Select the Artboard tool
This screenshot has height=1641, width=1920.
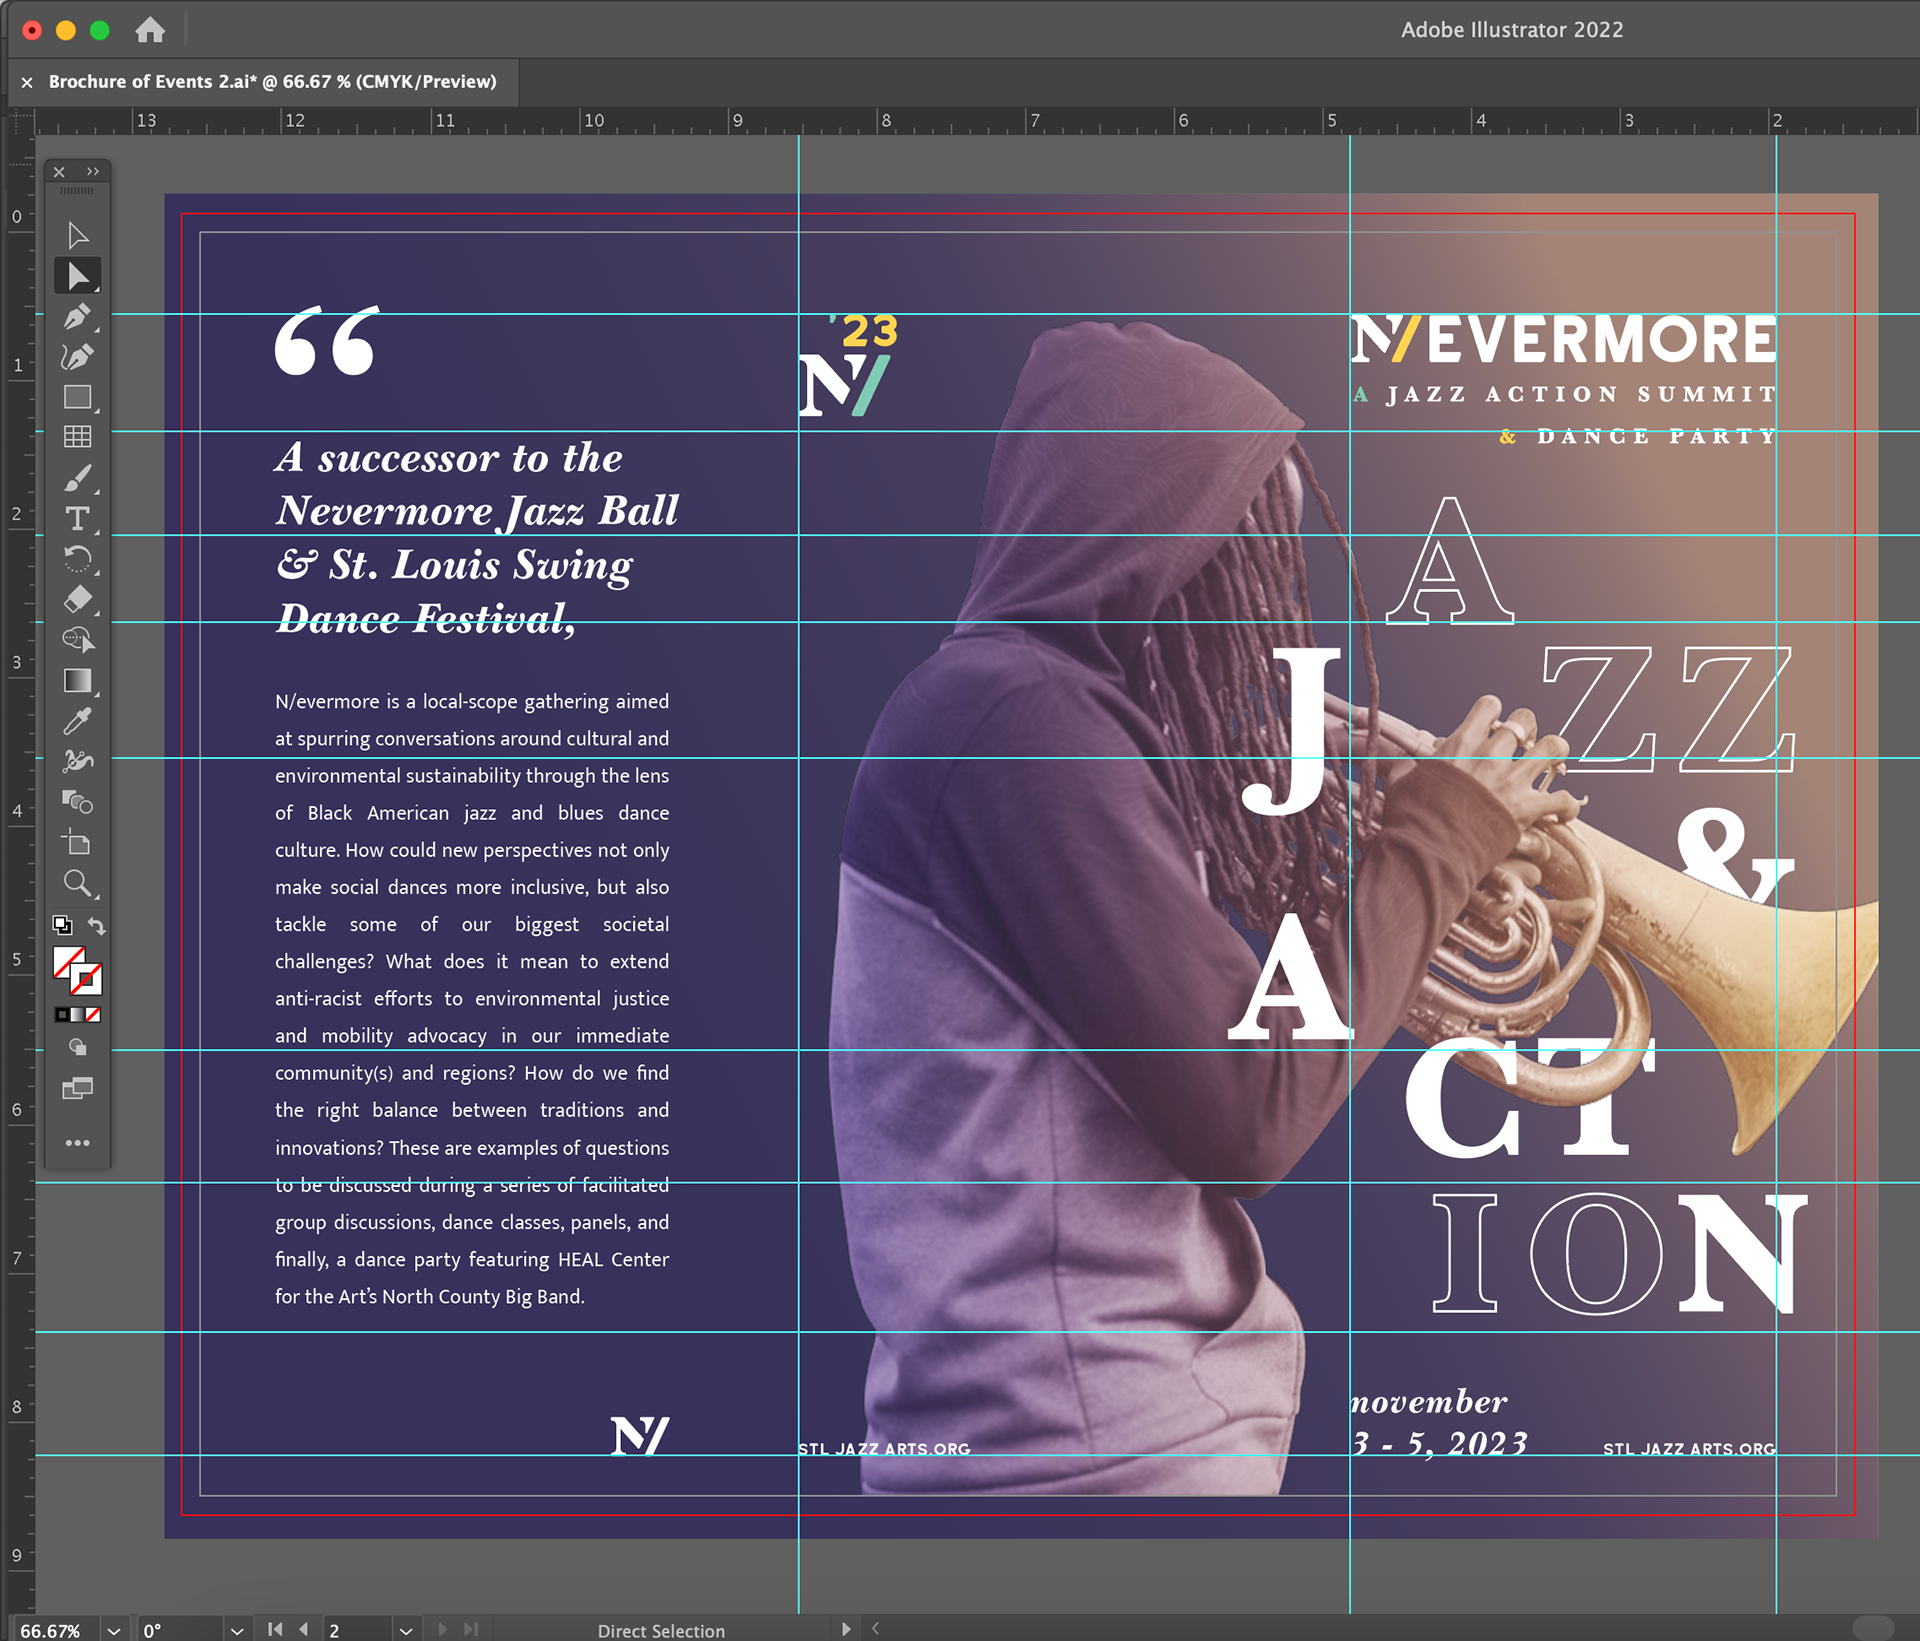(77, 842)
